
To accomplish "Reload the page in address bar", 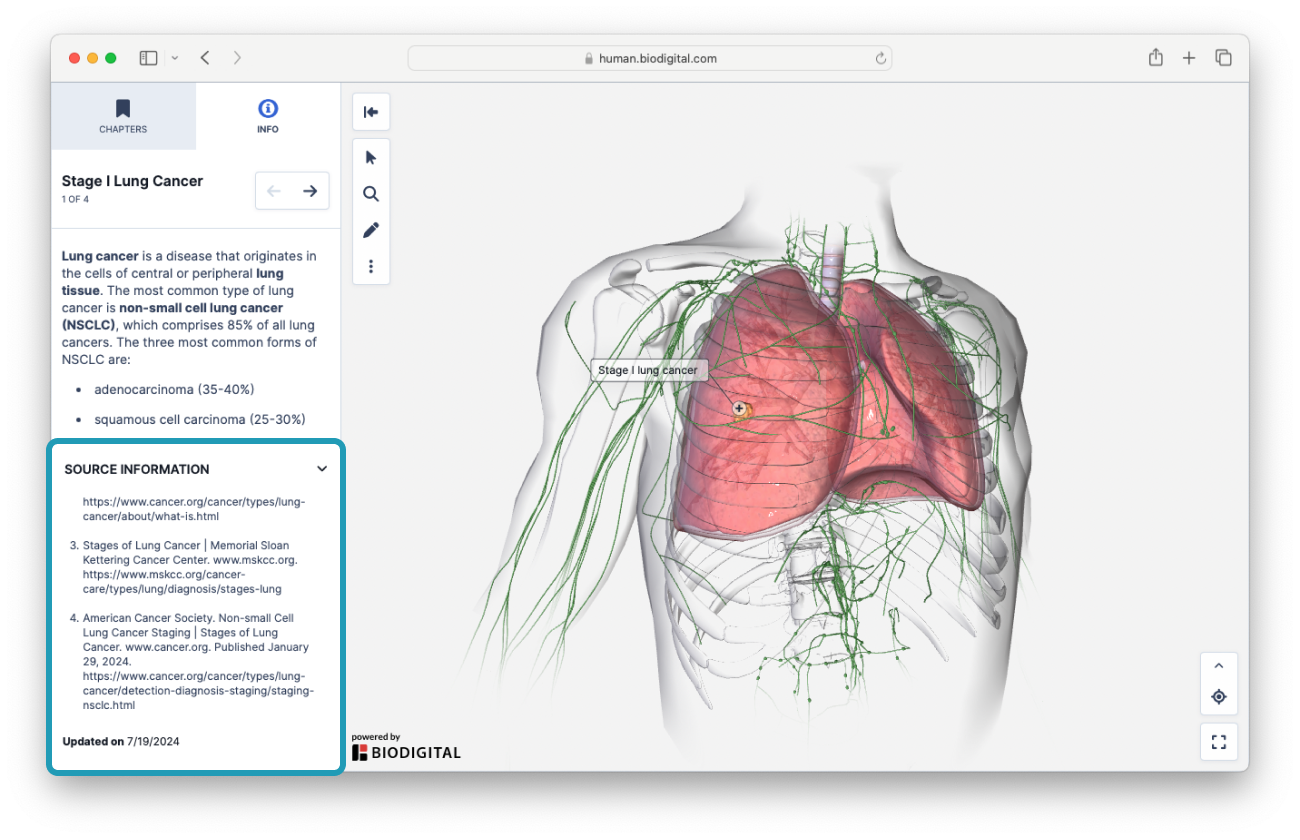I will 880,58.
